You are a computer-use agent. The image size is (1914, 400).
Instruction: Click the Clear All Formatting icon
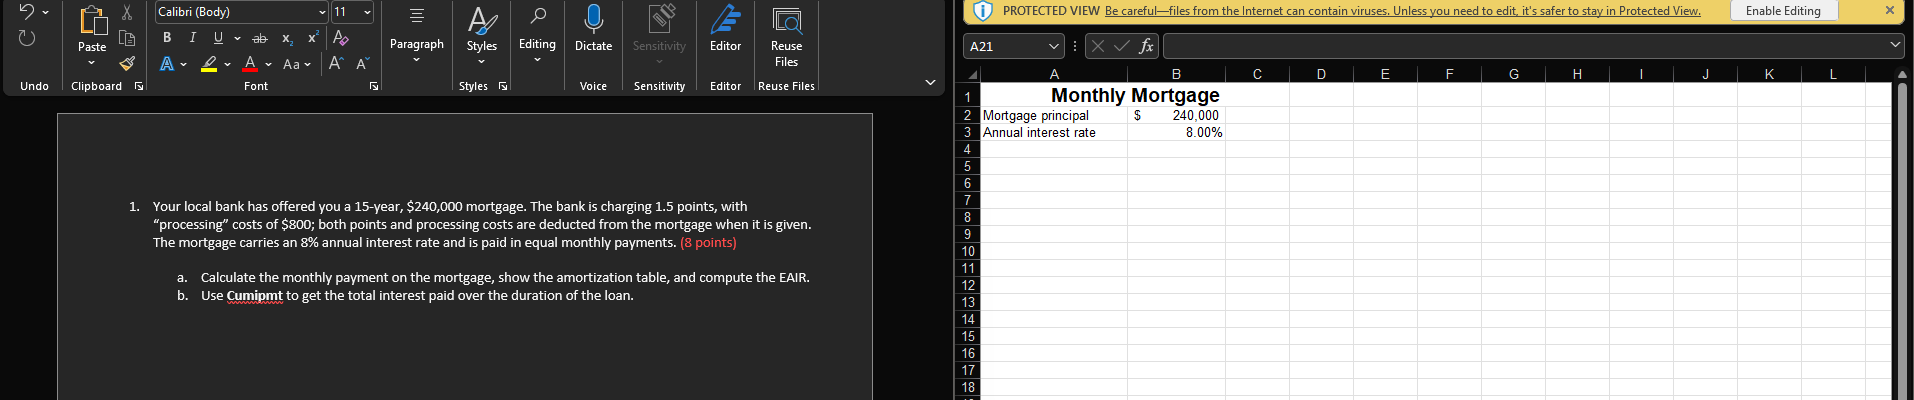(x=341, y=38)
